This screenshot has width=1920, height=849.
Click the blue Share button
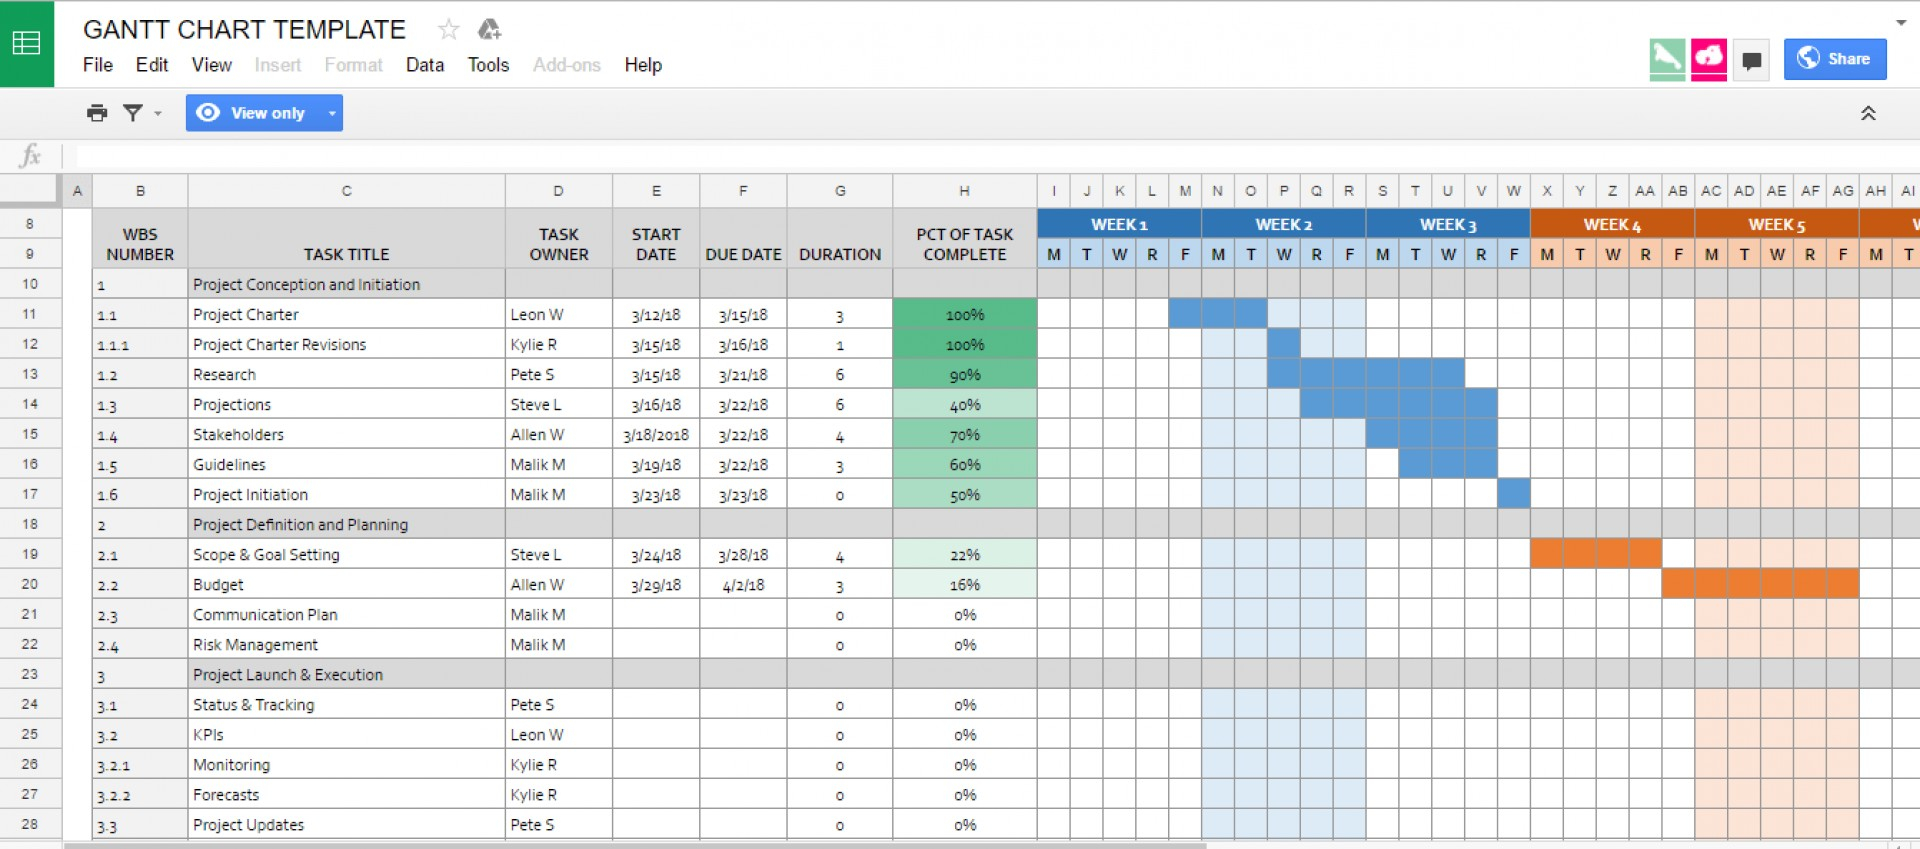pyautogui.click(x=1835, y=59)
